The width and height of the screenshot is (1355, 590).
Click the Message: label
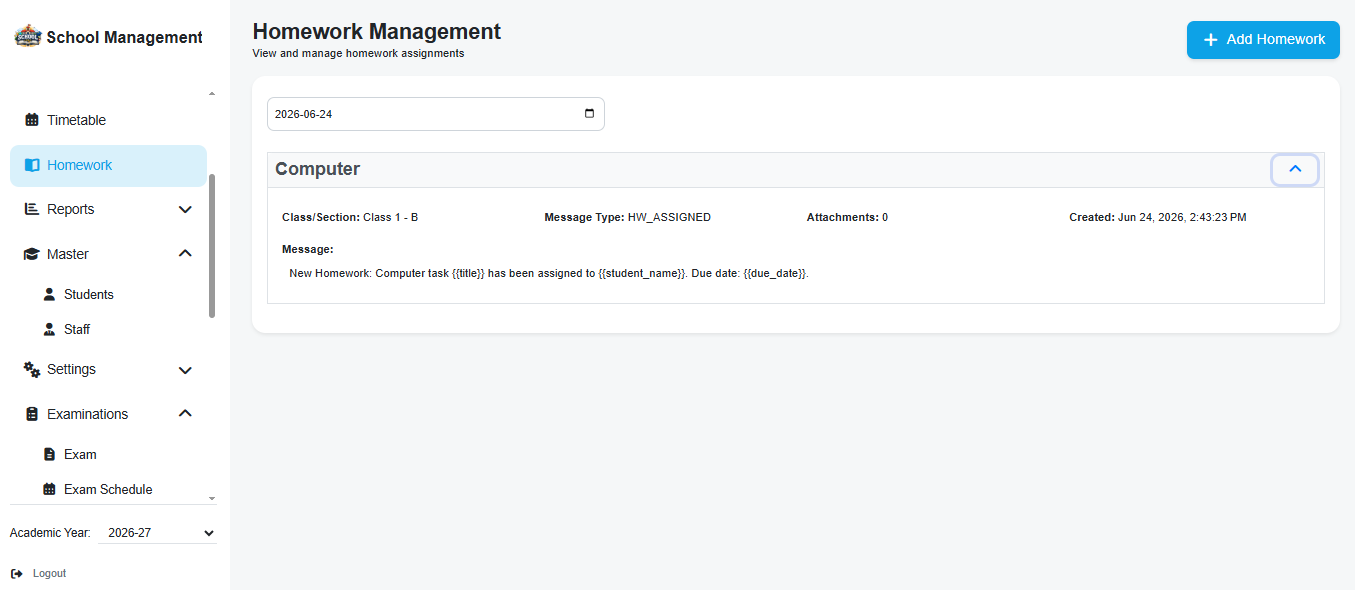coord(308,249)
